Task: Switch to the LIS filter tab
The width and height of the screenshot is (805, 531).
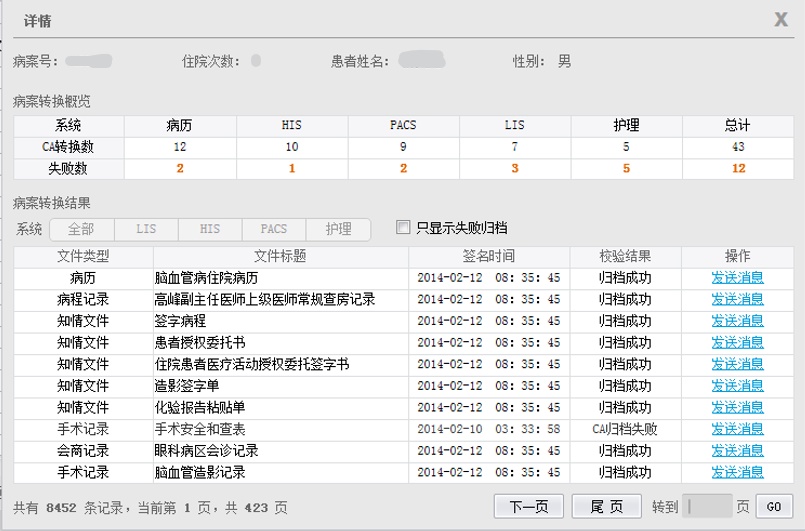Action: 146,229
